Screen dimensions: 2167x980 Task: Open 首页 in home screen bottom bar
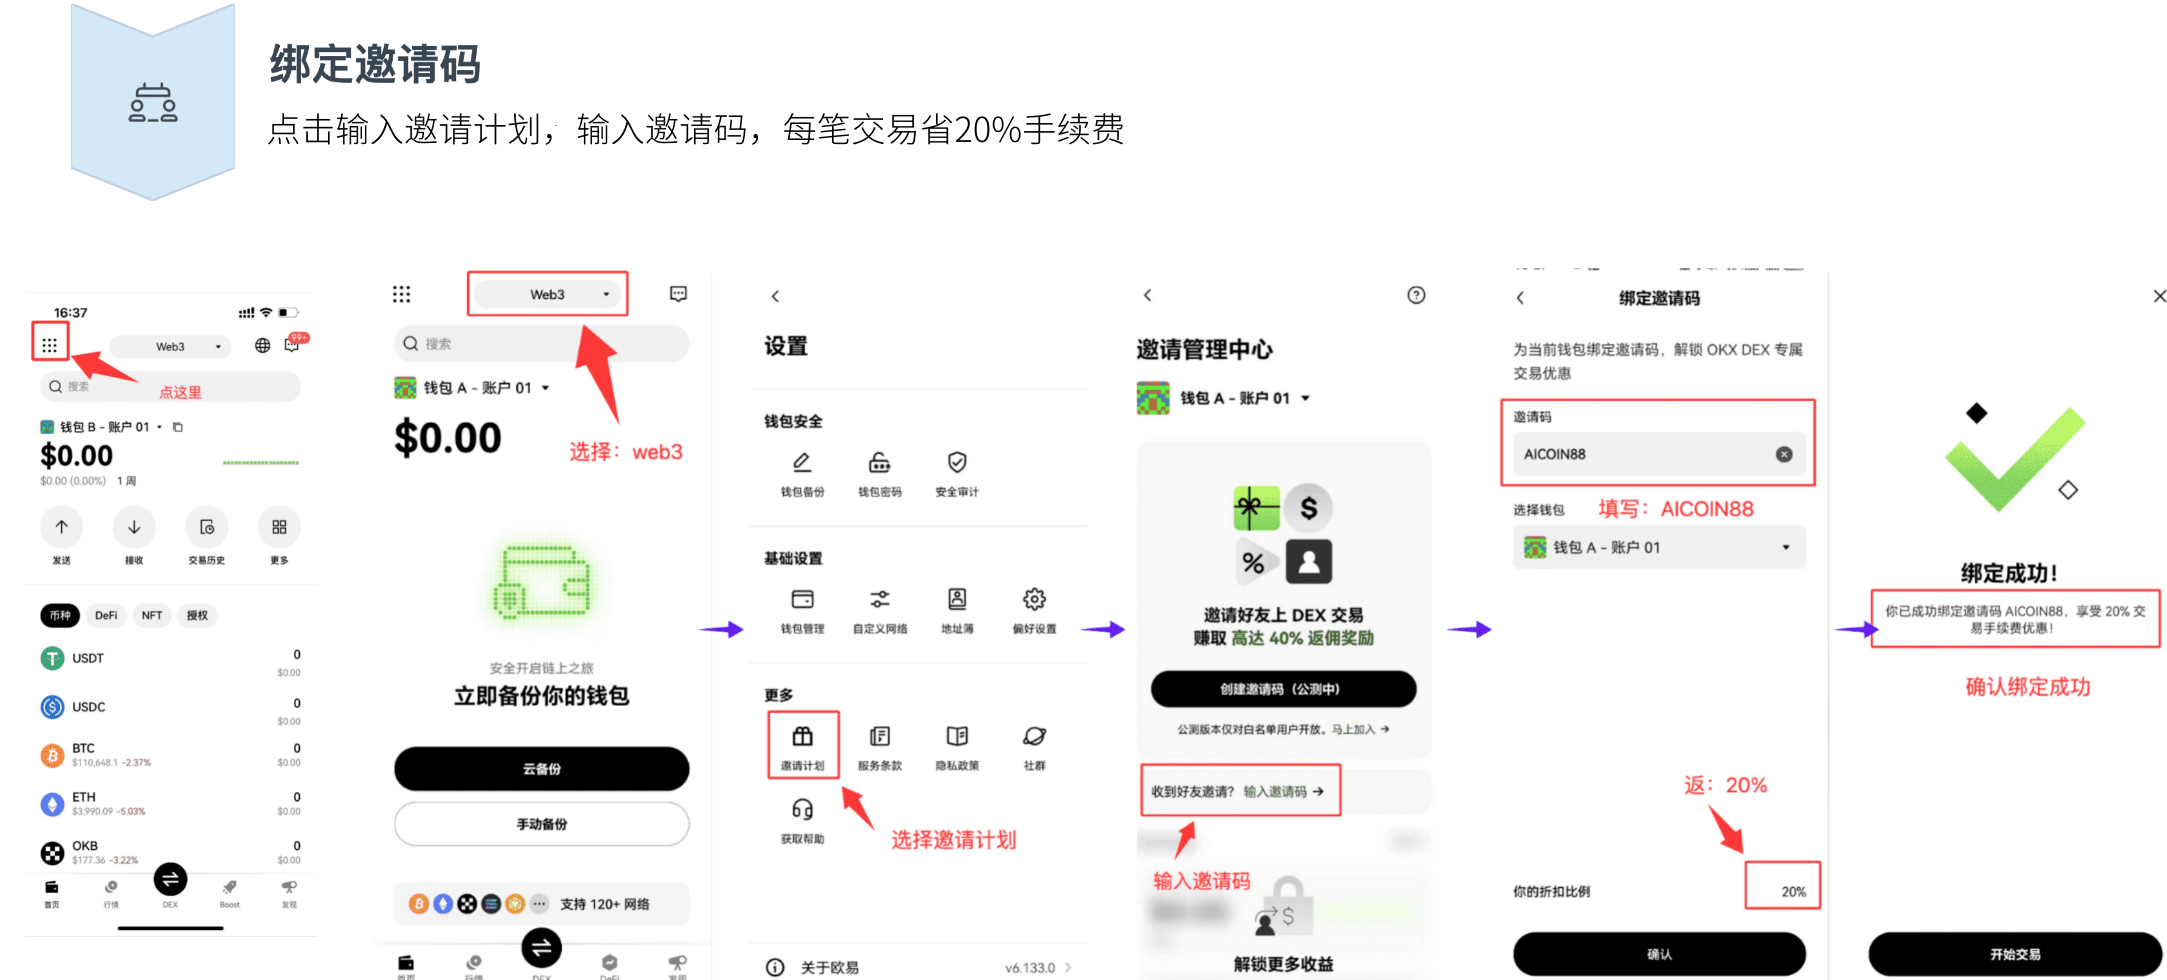[52, 893]
